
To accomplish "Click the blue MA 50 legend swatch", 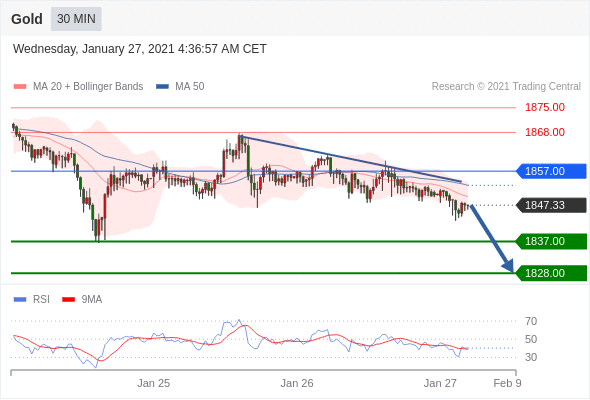I will coord(162,87).
